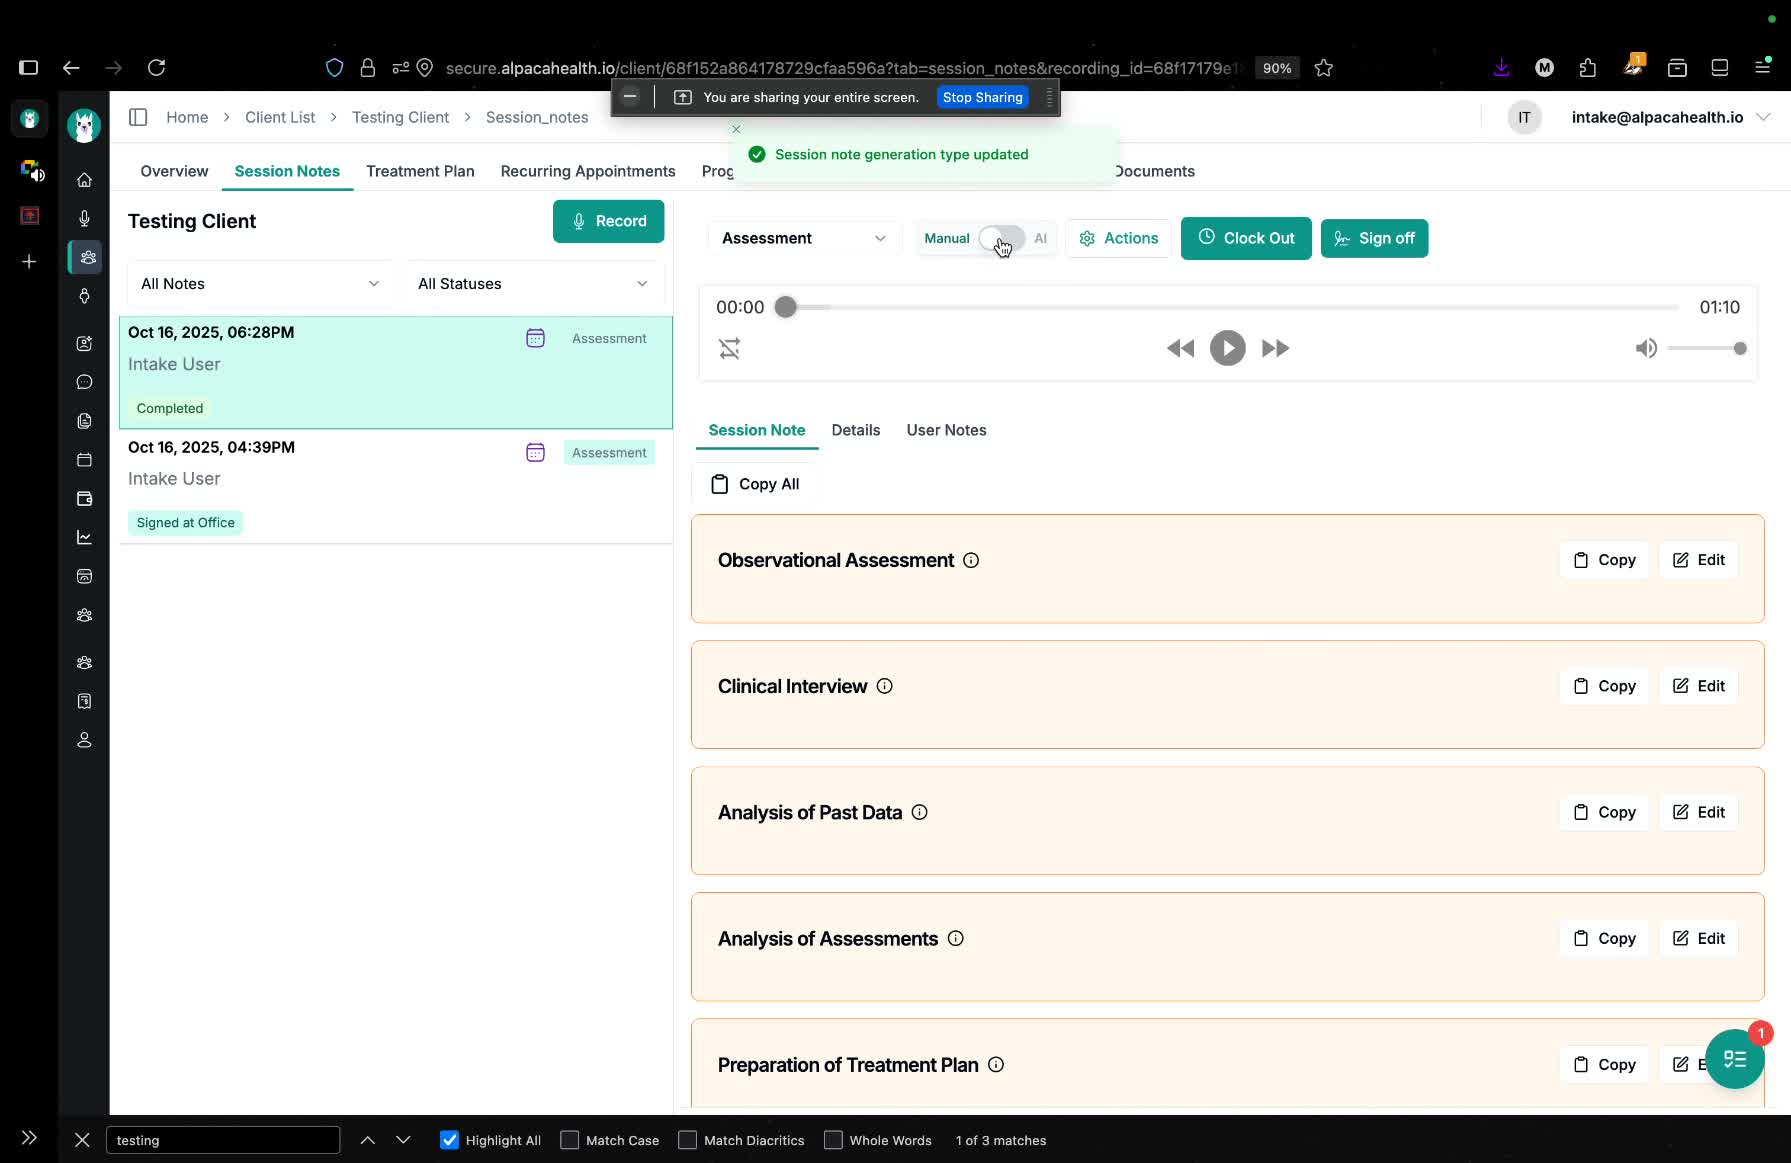Edit the Analysis of Past Data section
This screenshot has height=1163, width=1791.
click(1698, 812)
